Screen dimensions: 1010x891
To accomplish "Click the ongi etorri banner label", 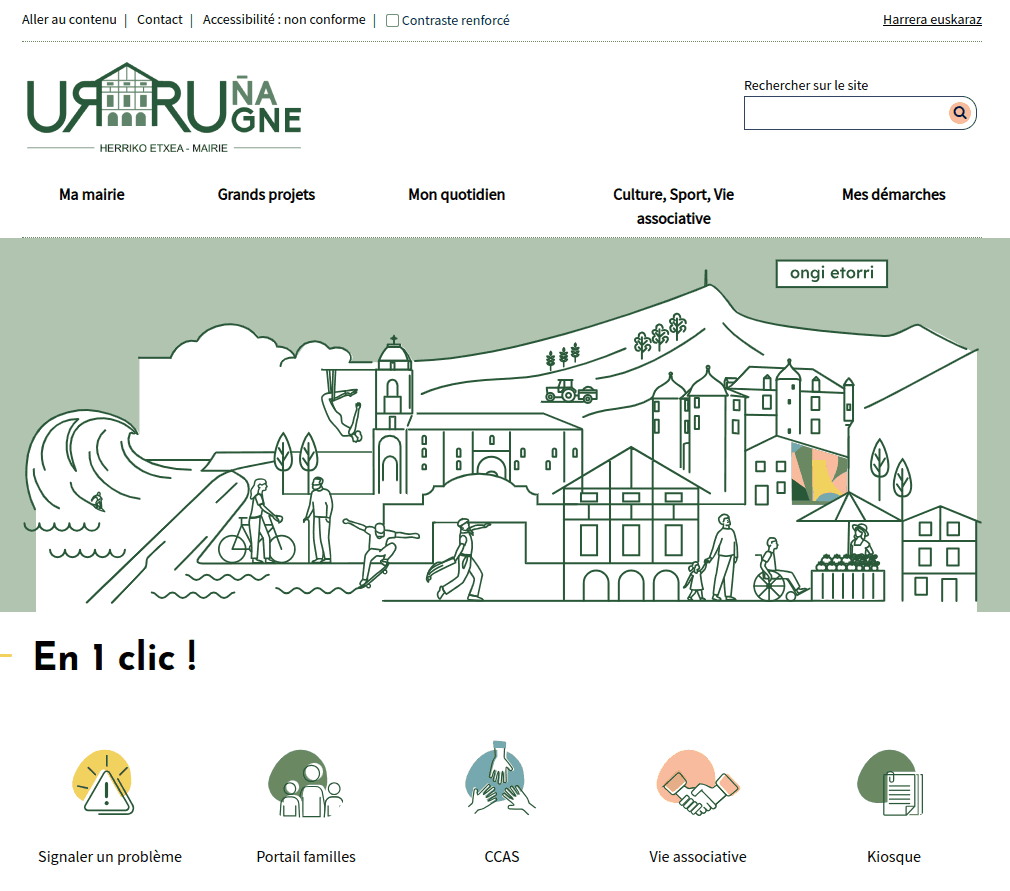I will 831,274.
